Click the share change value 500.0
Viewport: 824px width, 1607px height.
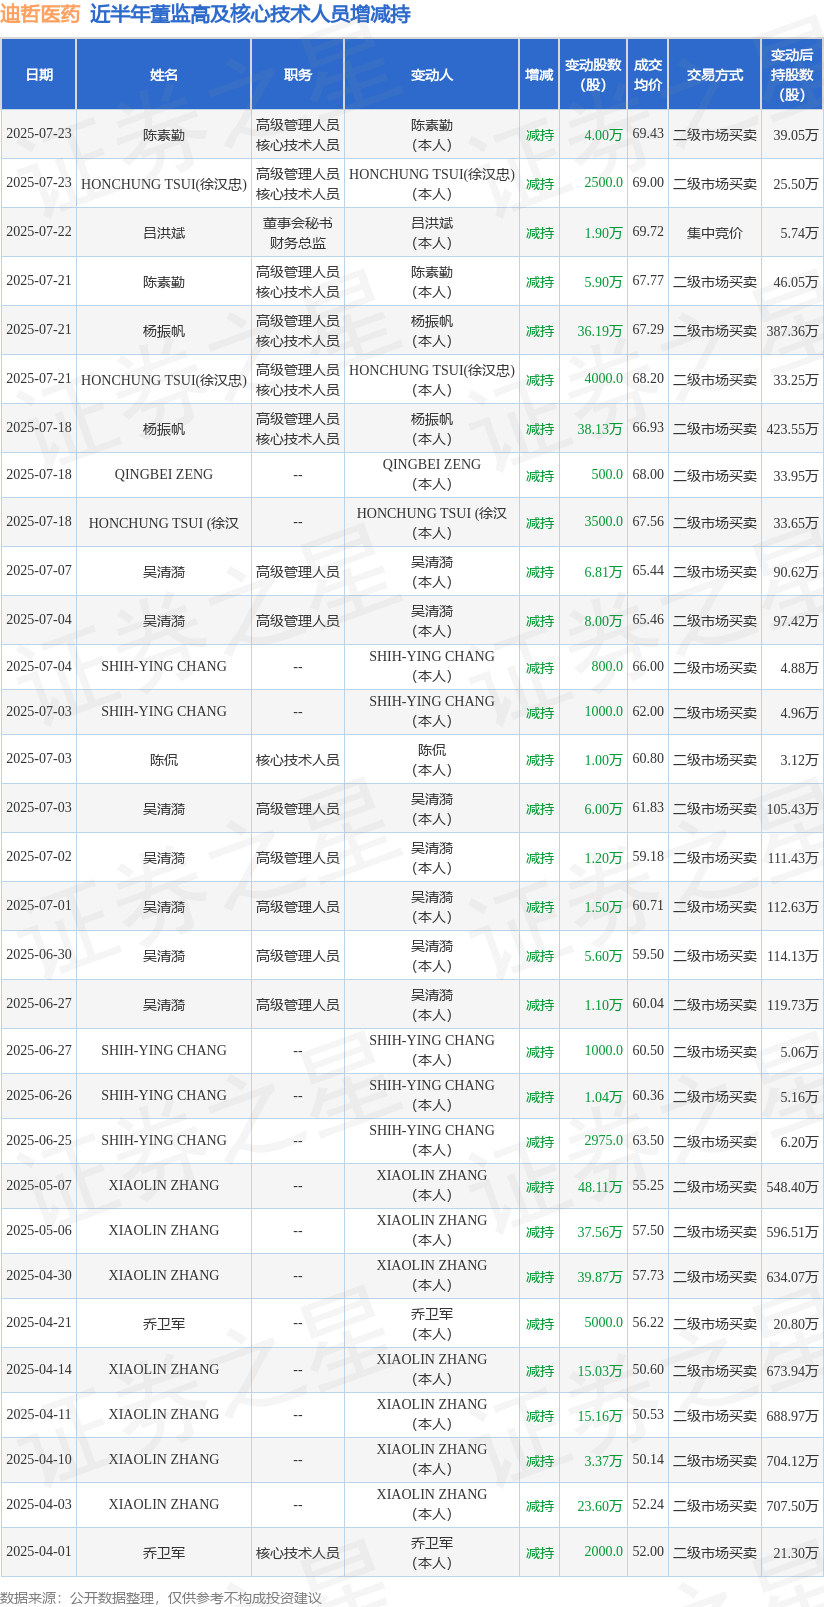click(607, 475)
